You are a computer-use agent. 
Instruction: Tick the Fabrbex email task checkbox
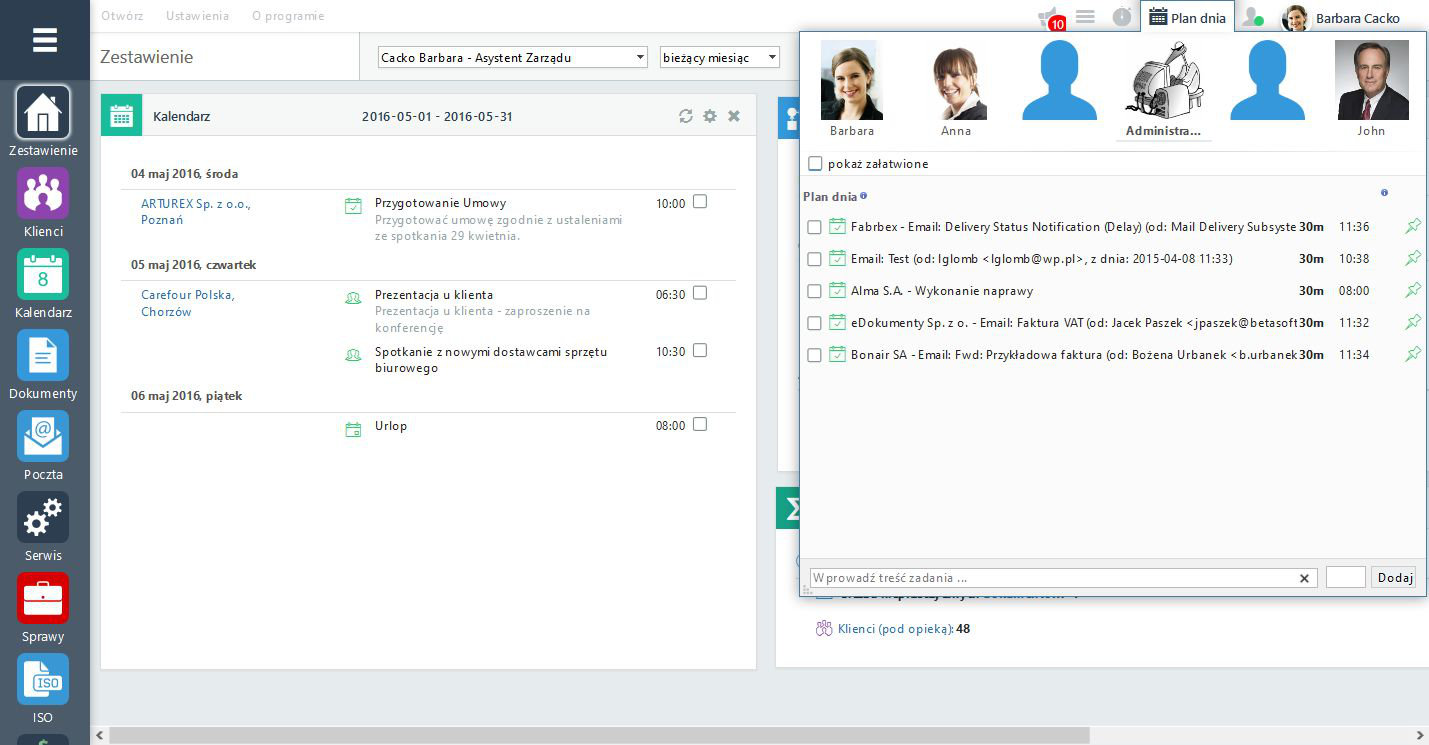click(814, 228)
